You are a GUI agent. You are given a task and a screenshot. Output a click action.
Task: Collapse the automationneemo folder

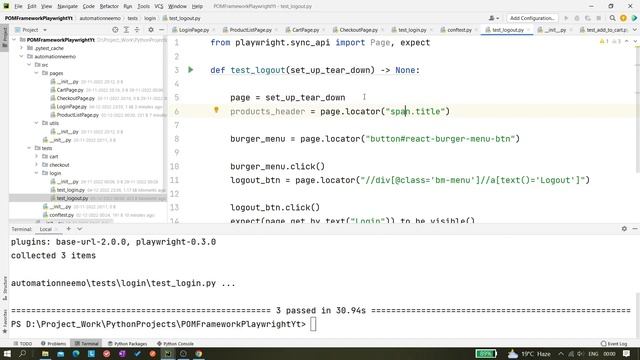(22, 56)
